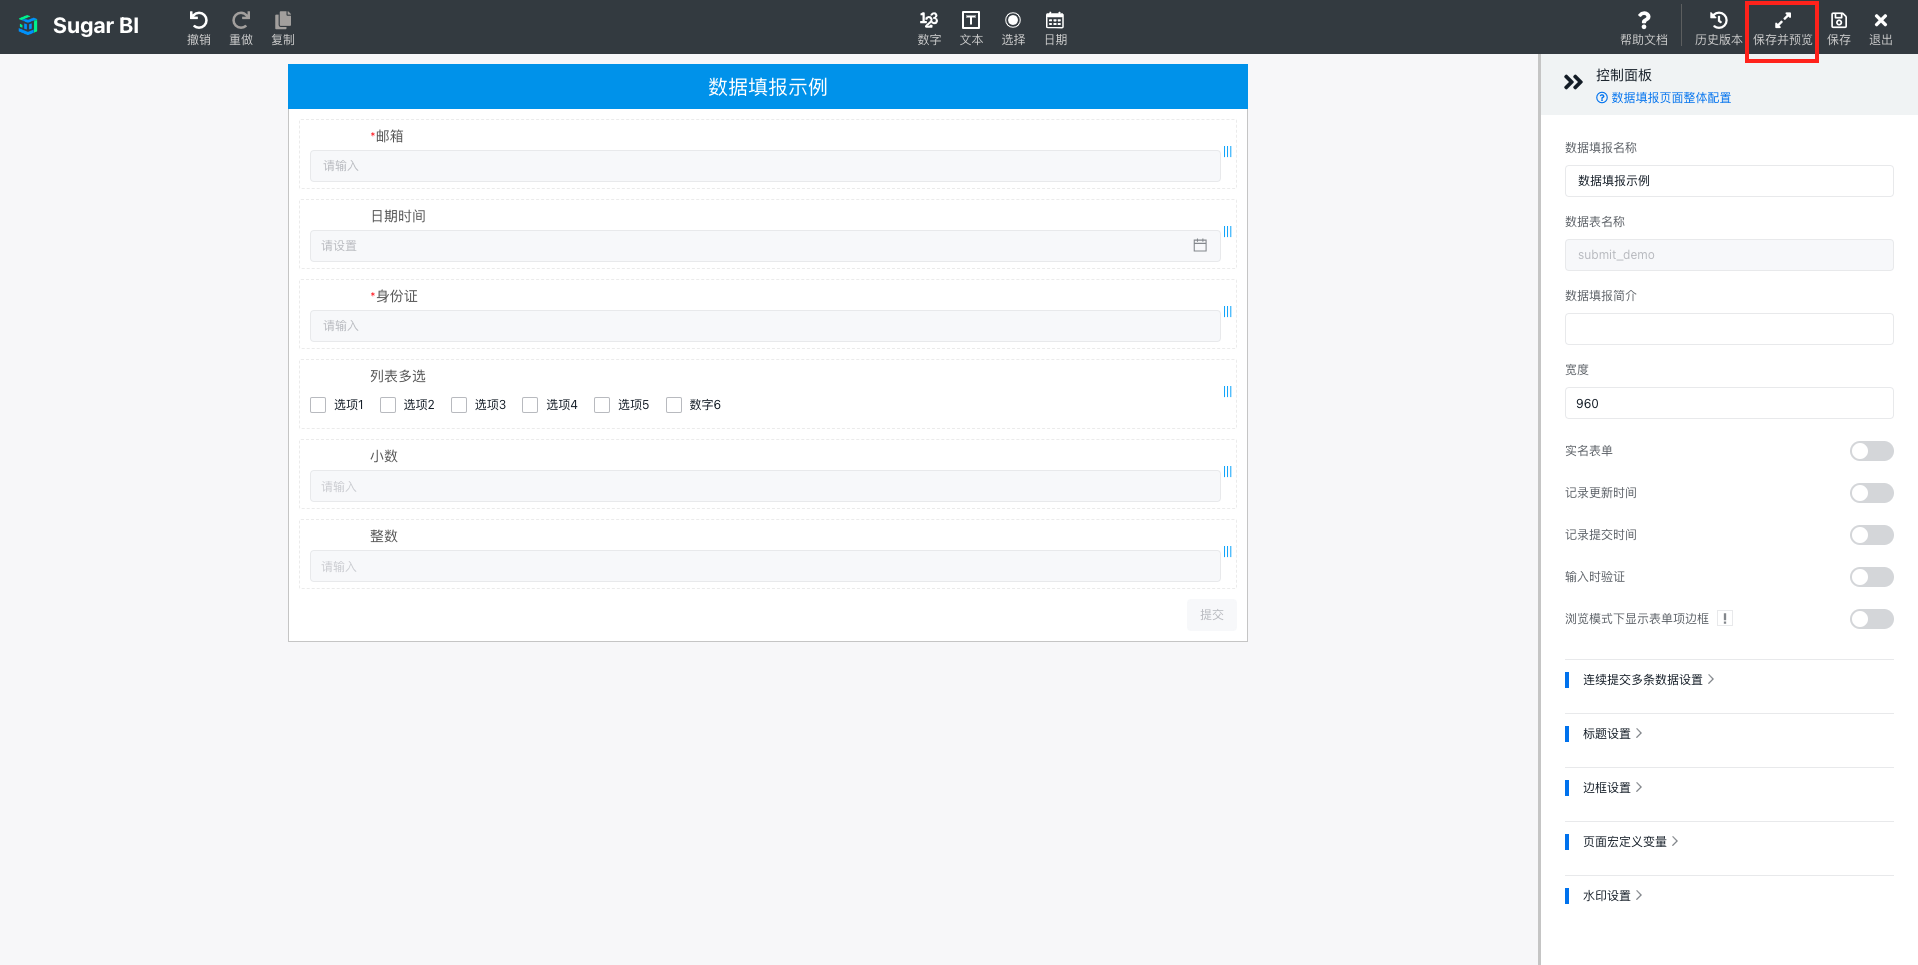Image resolution: width=1918 pixels, height=965 pixels.
Task: Add a 文本 text component
Action: (x=971, y=28)
